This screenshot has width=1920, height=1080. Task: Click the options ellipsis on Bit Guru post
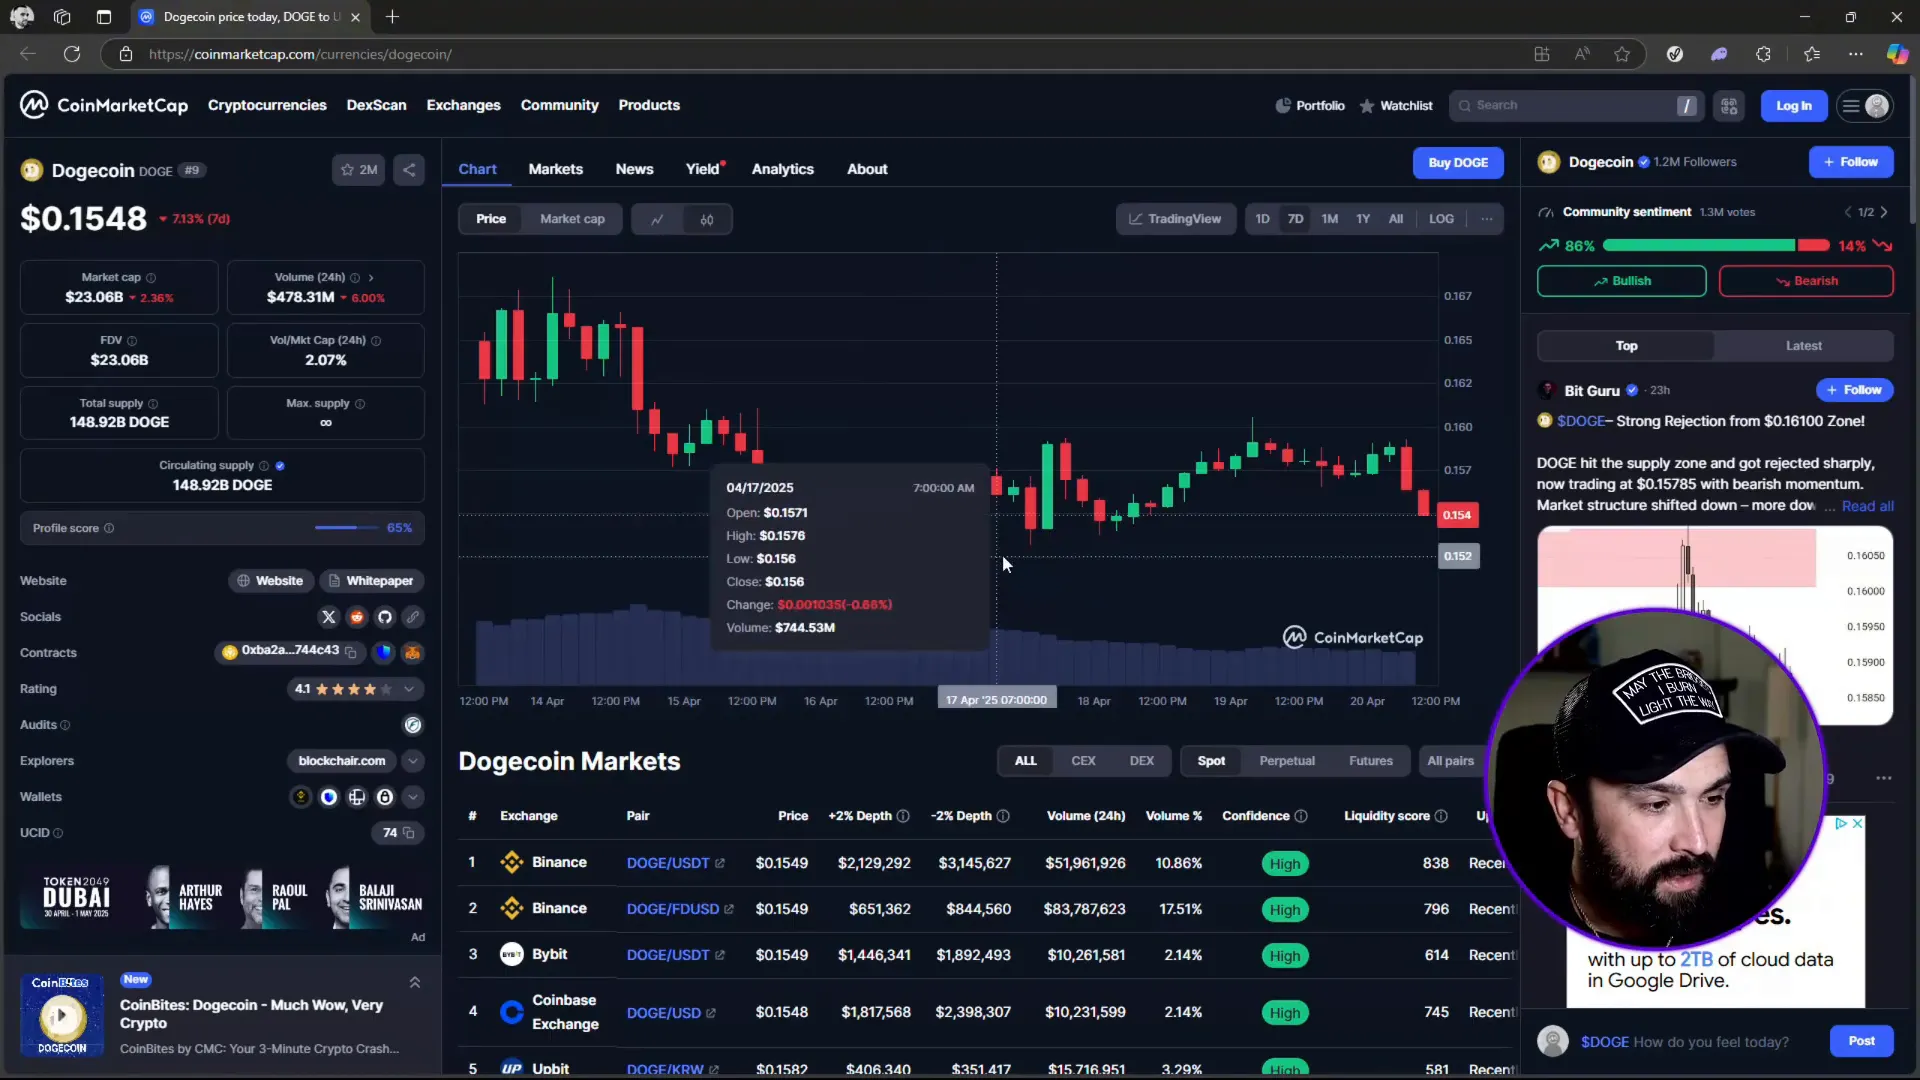pos(1883,778)
